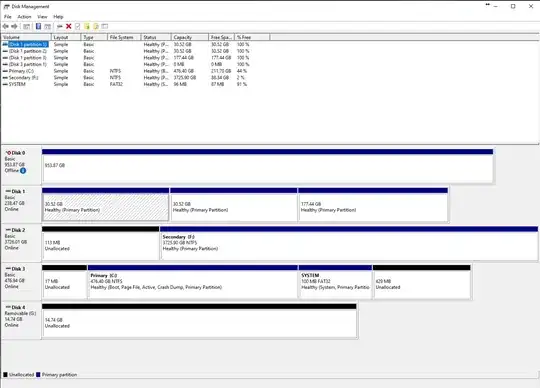Viewport: 540px width, 388px height.
Task: Sort by the Capacity column header
Action: (190, 37)
